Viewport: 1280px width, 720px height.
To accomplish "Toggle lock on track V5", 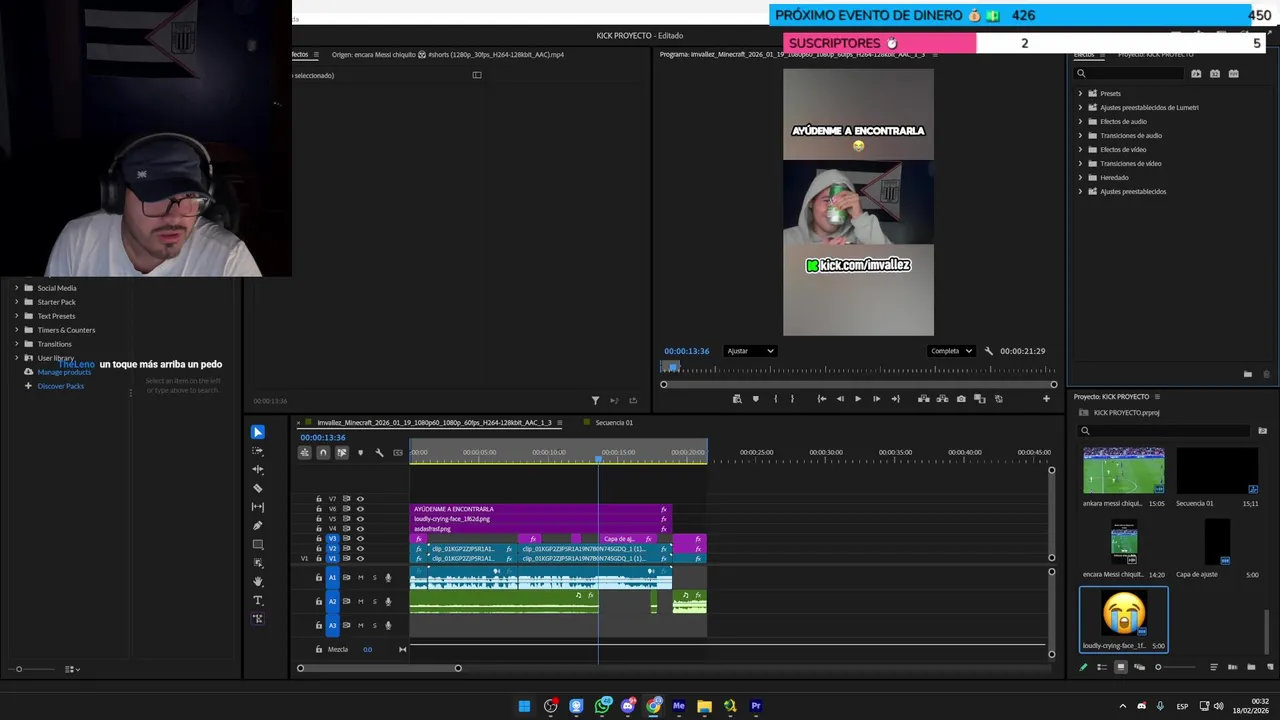I will [x=319, y=519].
